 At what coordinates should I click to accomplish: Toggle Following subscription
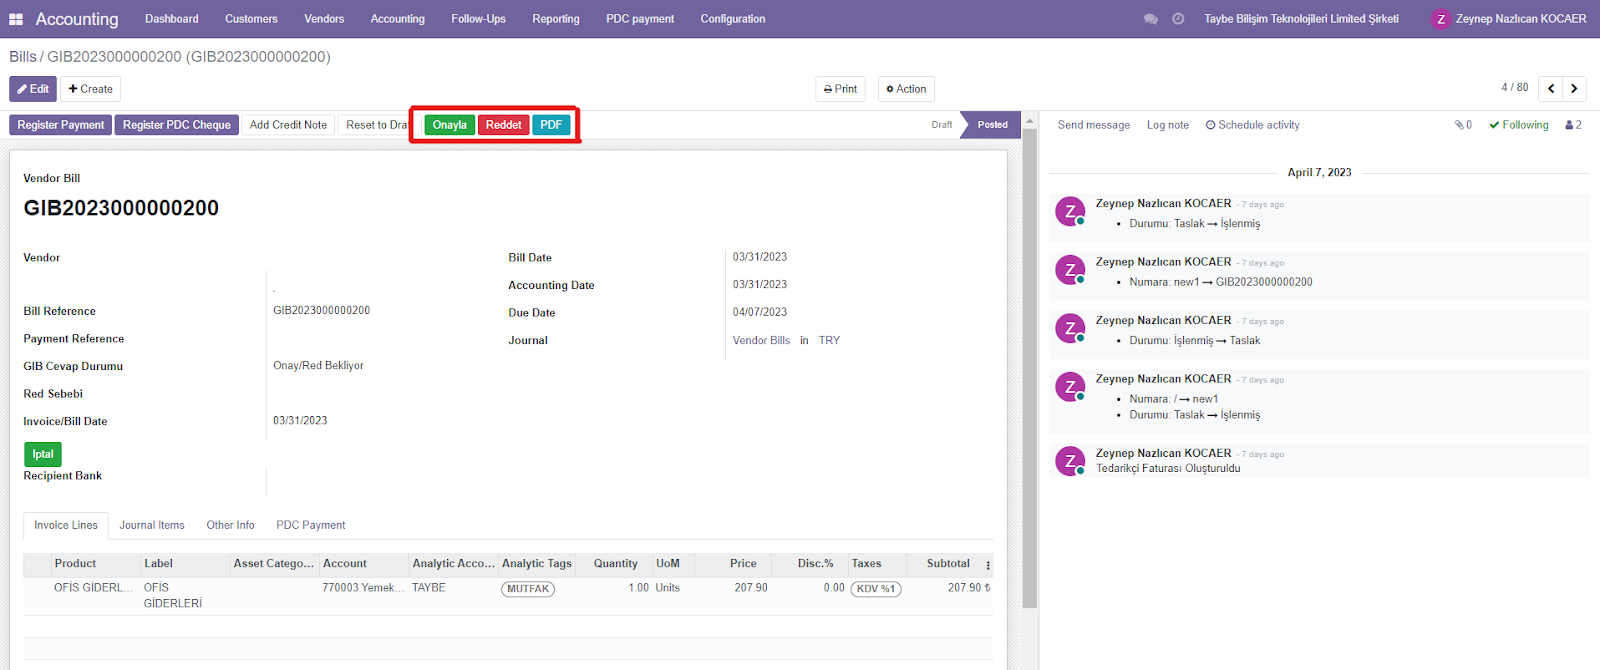click(x=1519, y=125)
